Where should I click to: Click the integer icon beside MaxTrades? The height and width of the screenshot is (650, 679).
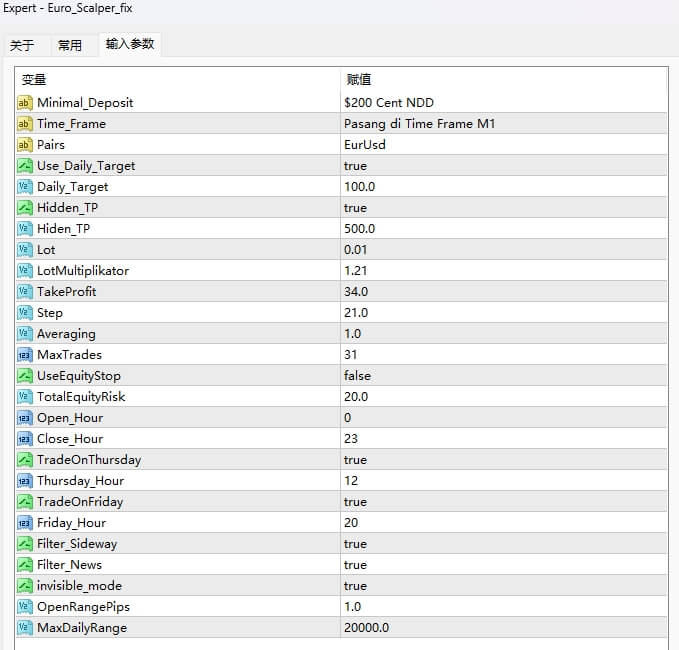25,355
